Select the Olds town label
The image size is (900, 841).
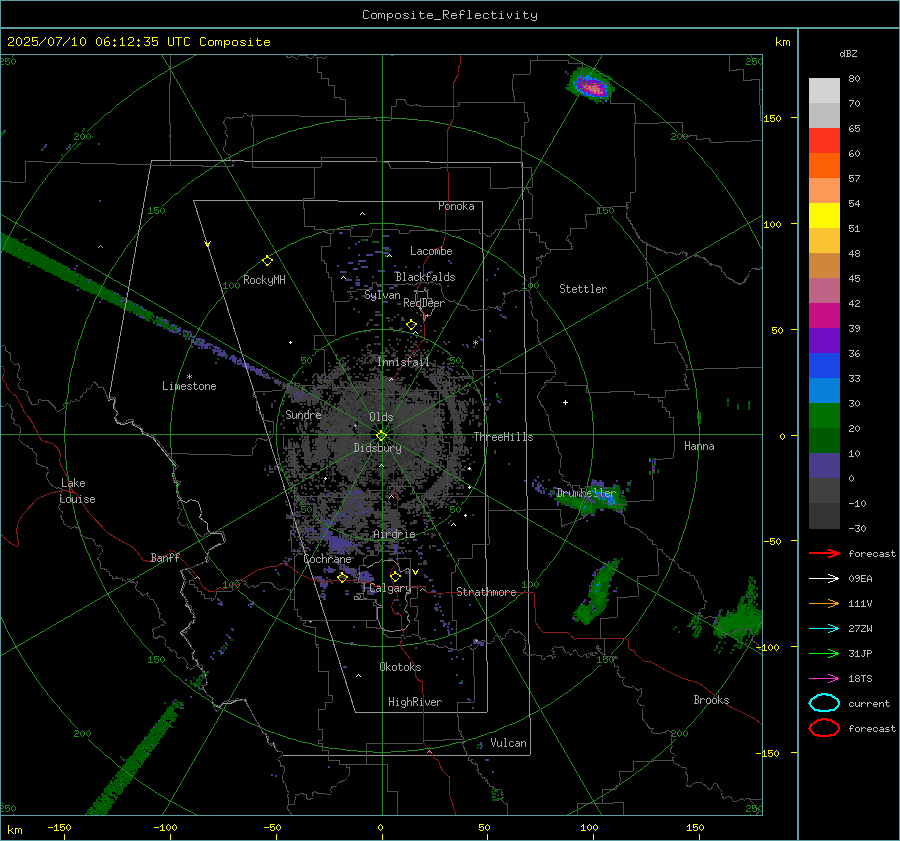(x=381, y=417)
